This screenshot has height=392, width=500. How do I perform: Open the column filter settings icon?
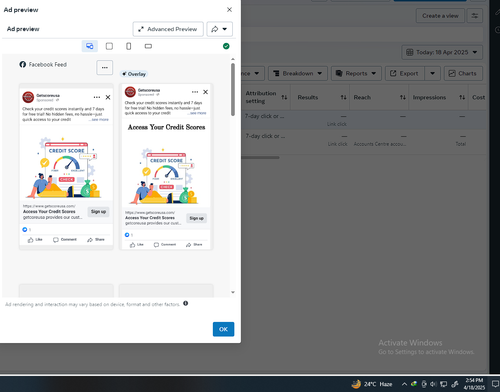[475, 16]
